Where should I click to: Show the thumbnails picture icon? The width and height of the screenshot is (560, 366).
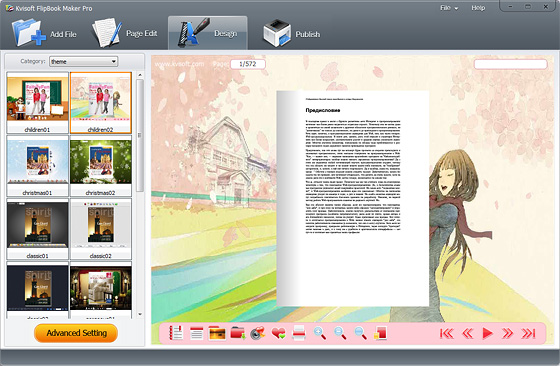[x=217, y=333]
